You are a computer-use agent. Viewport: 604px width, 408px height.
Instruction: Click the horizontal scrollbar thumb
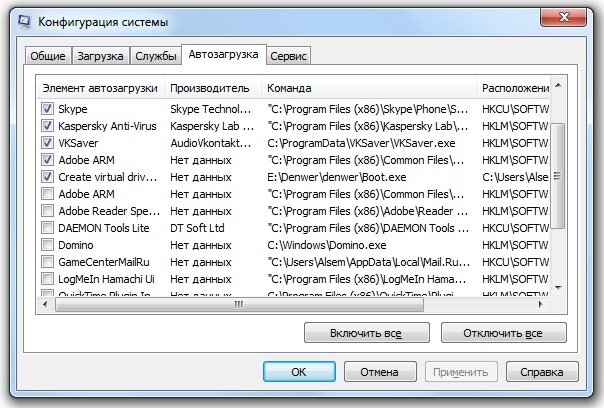point(239,304)
